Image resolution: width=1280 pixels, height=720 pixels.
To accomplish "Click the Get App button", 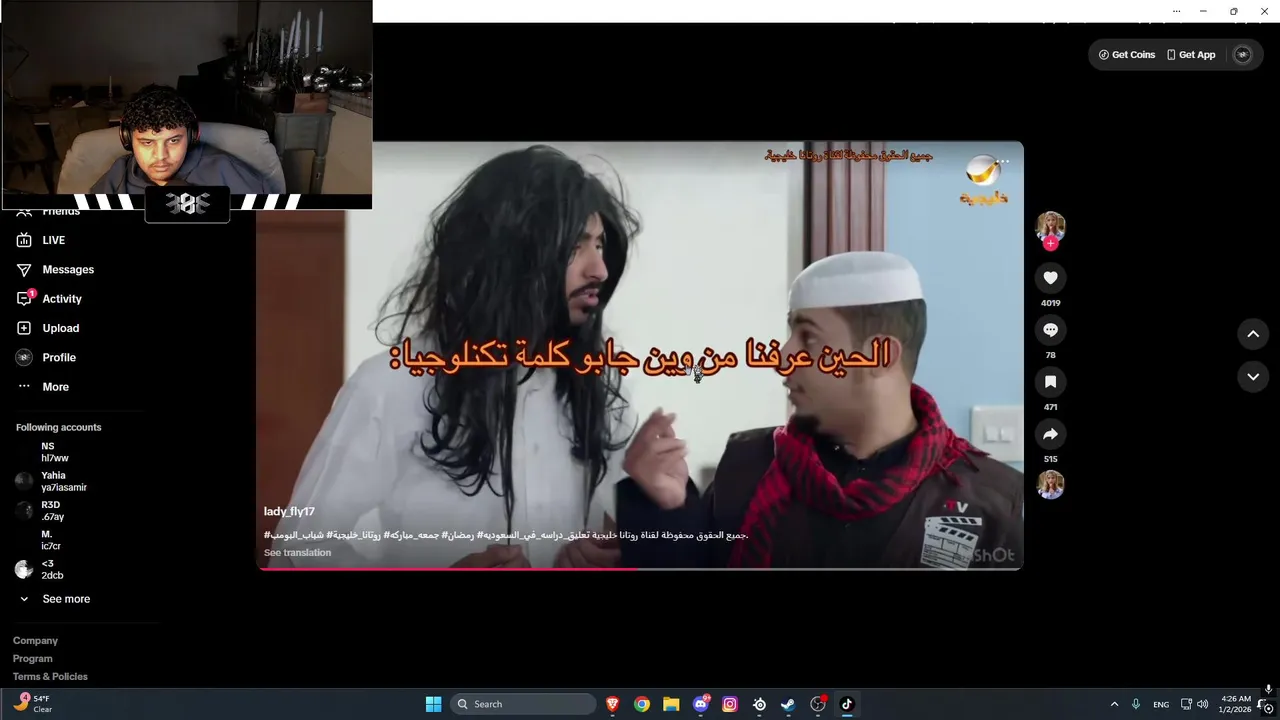I will pyautogui.click(x=1191, y=55).
